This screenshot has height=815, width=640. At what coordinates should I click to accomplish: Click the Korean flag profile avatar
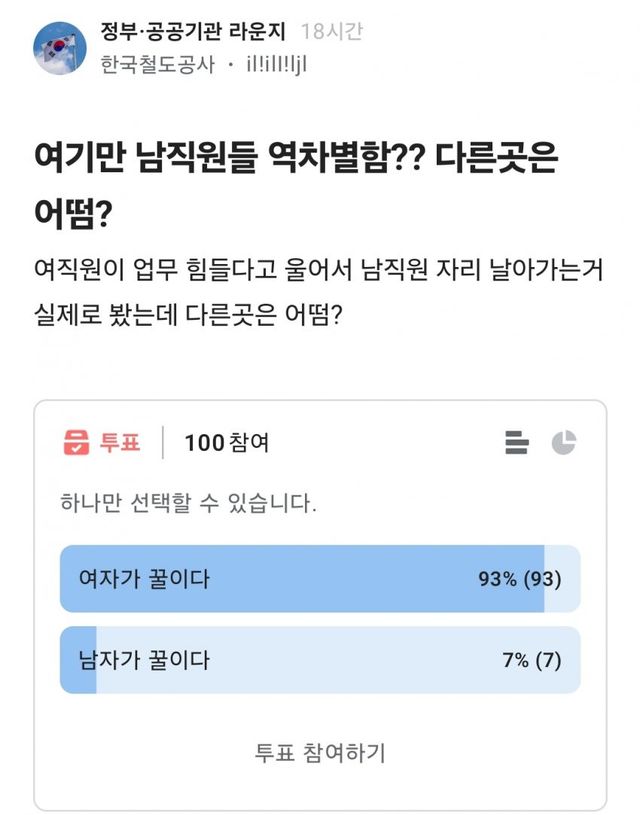coord(59,48)
